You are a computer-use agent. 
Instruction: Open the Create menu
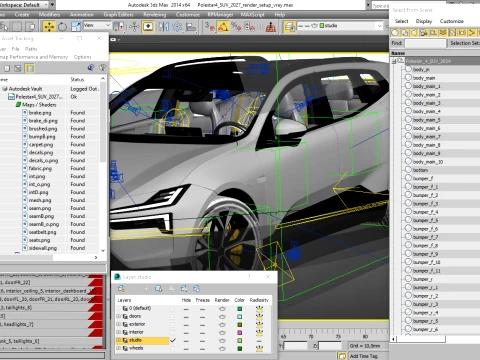22,15
